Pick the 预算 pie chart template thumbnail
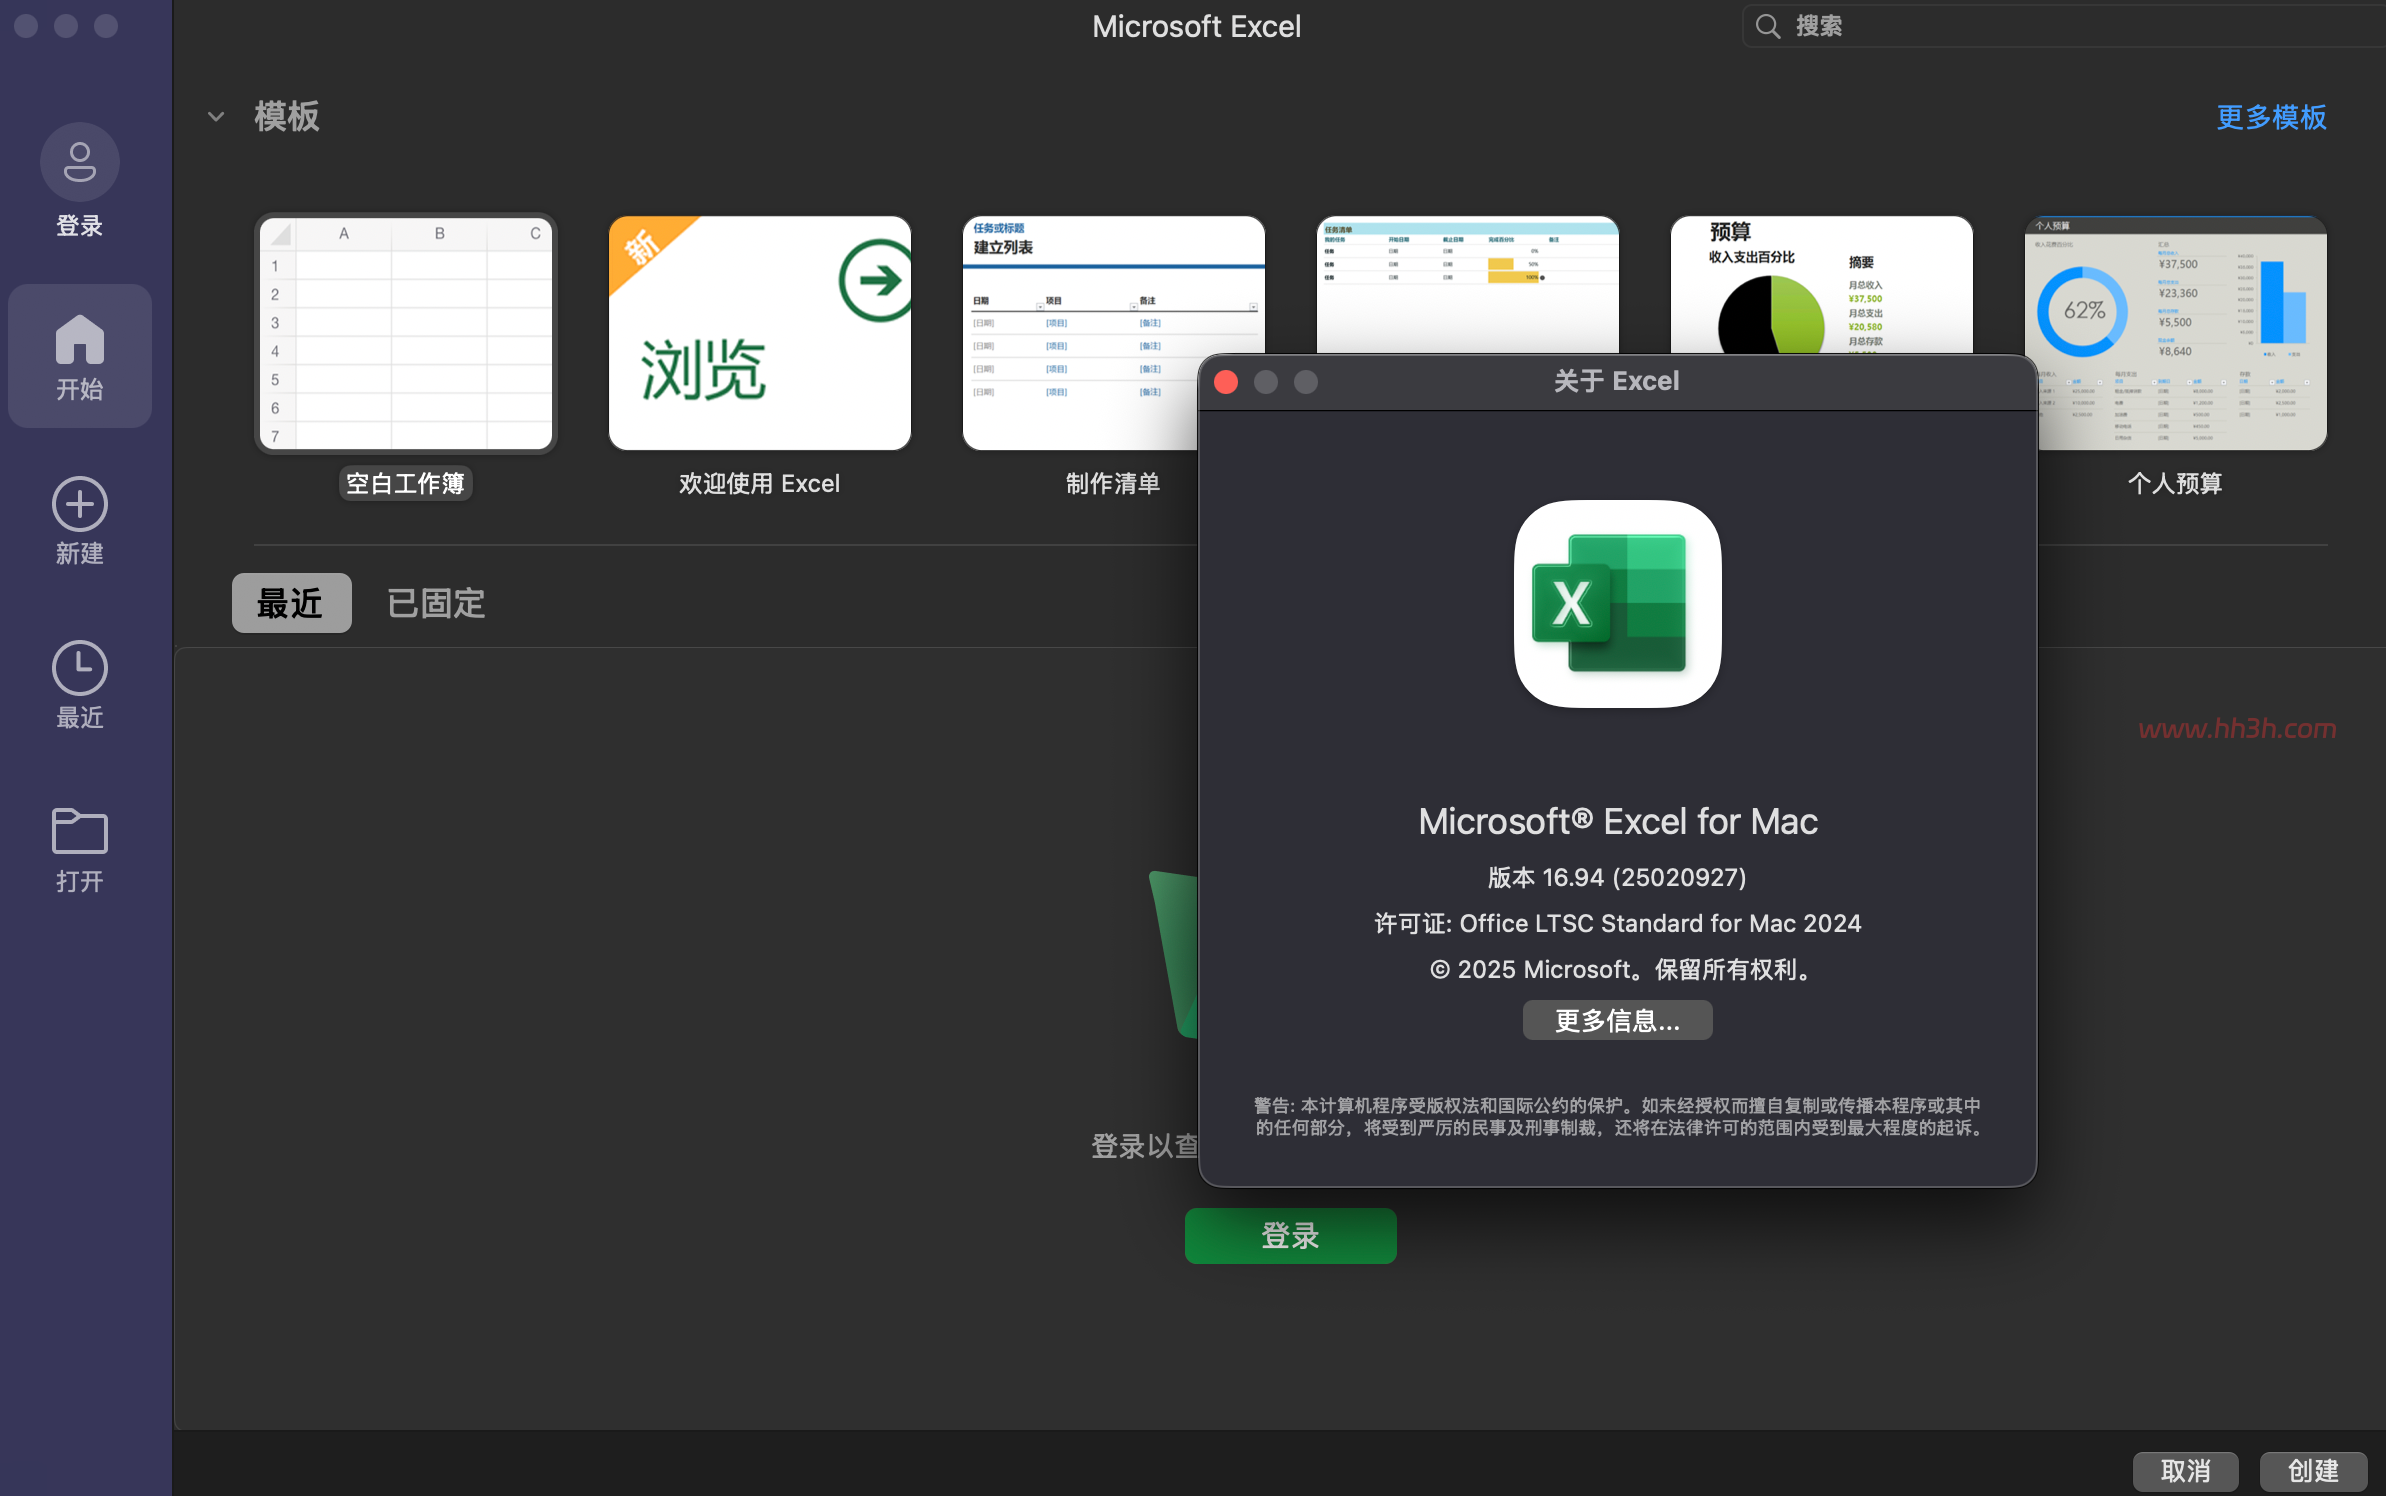Viewport: 2386px width, 1496px height. click(1821, 285)
